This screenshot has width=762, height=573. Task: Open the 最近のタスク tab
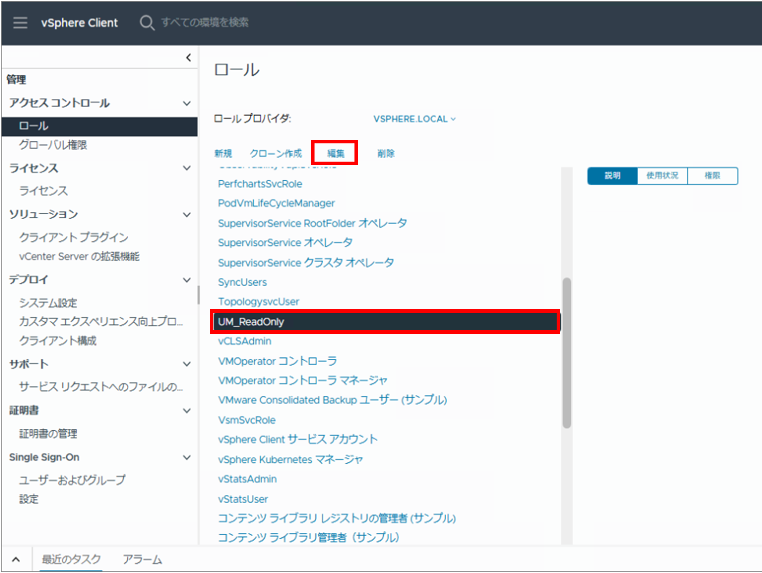[x=71, y=559]
